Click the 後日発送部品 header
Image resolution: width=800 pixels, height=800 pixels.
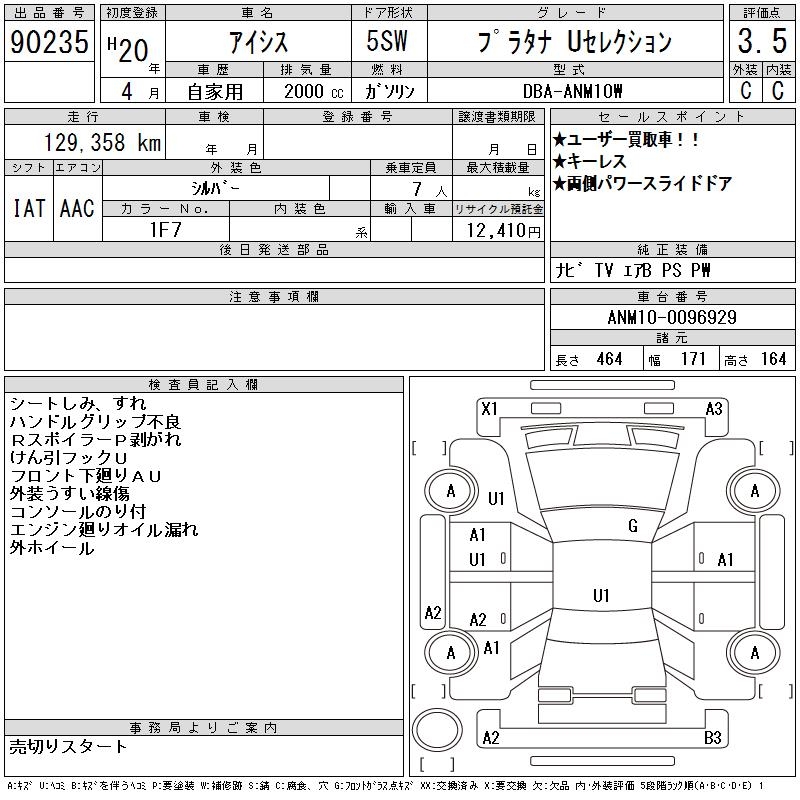pyautogui.click(x=274, y=249)
